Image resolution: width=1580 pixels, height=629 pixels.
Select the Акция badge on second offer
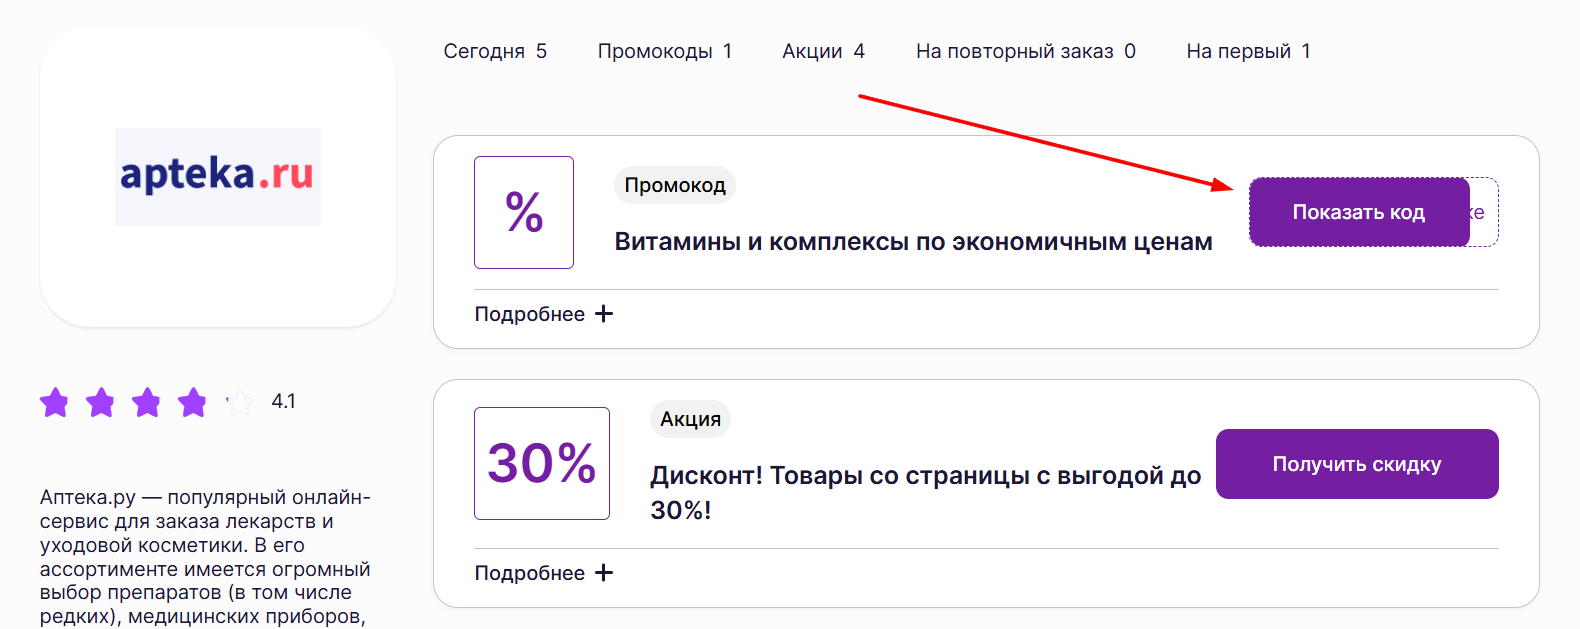click(x=690, y=419)
